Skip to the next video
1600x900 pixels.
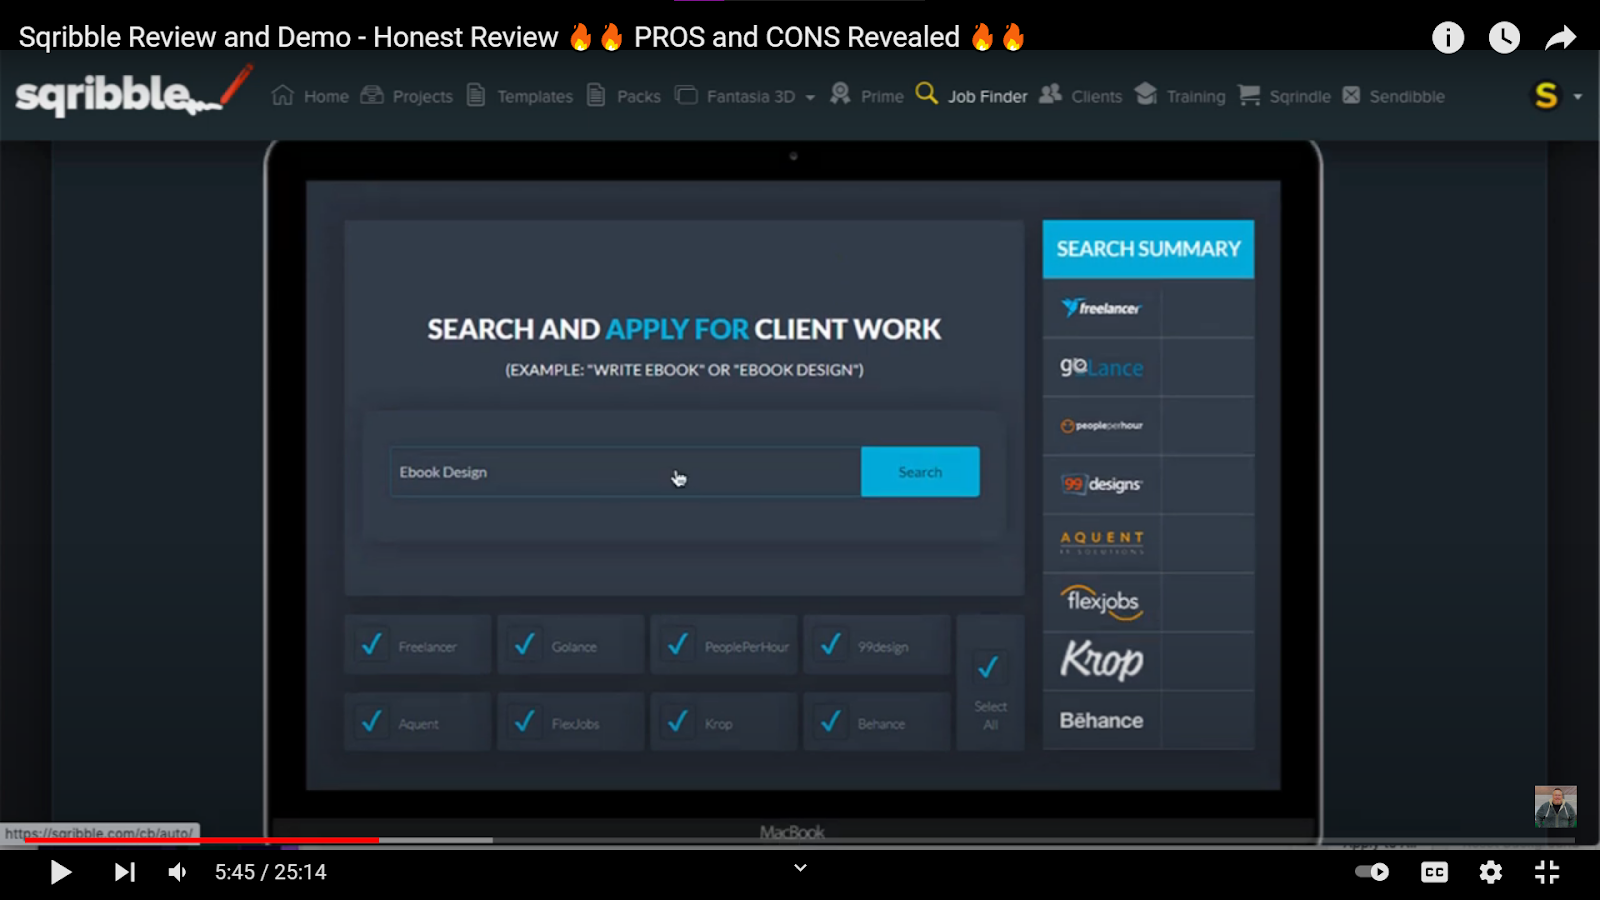124,872
